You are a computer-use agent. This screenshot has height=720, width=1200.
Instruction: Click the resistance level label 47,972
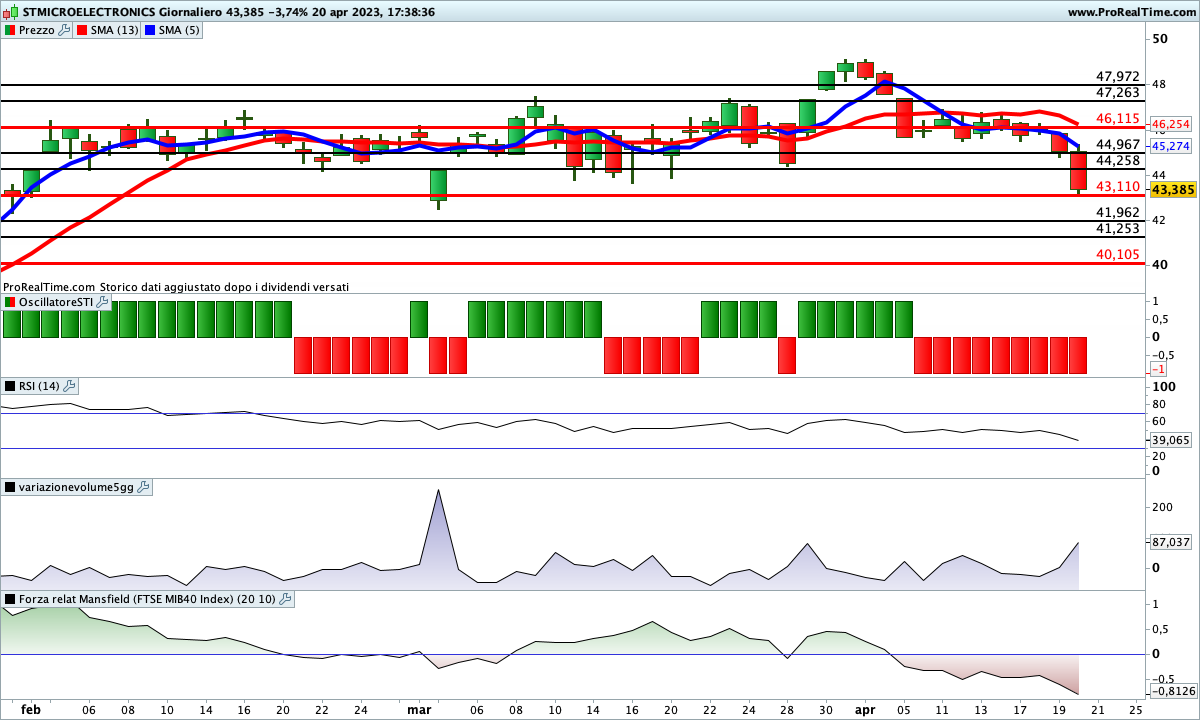[x=1118, y=76]
